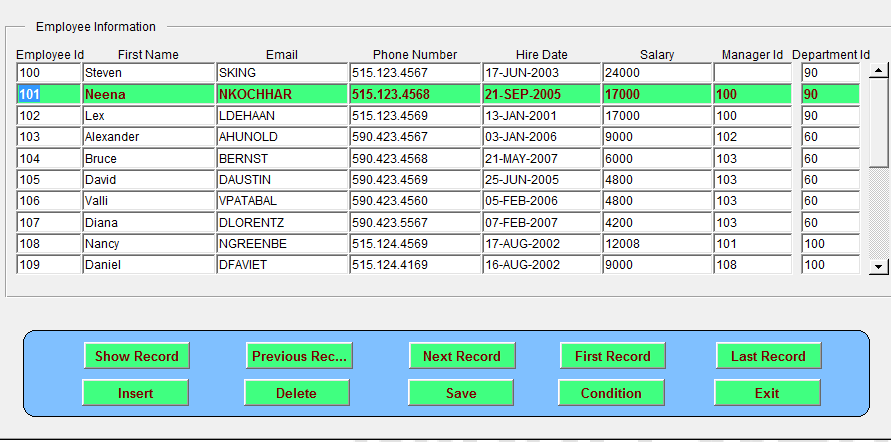Image resolution: width=891 pixels, height=442 pixels.
Task: Click phone number 515.124.4169
Action: 415,265
